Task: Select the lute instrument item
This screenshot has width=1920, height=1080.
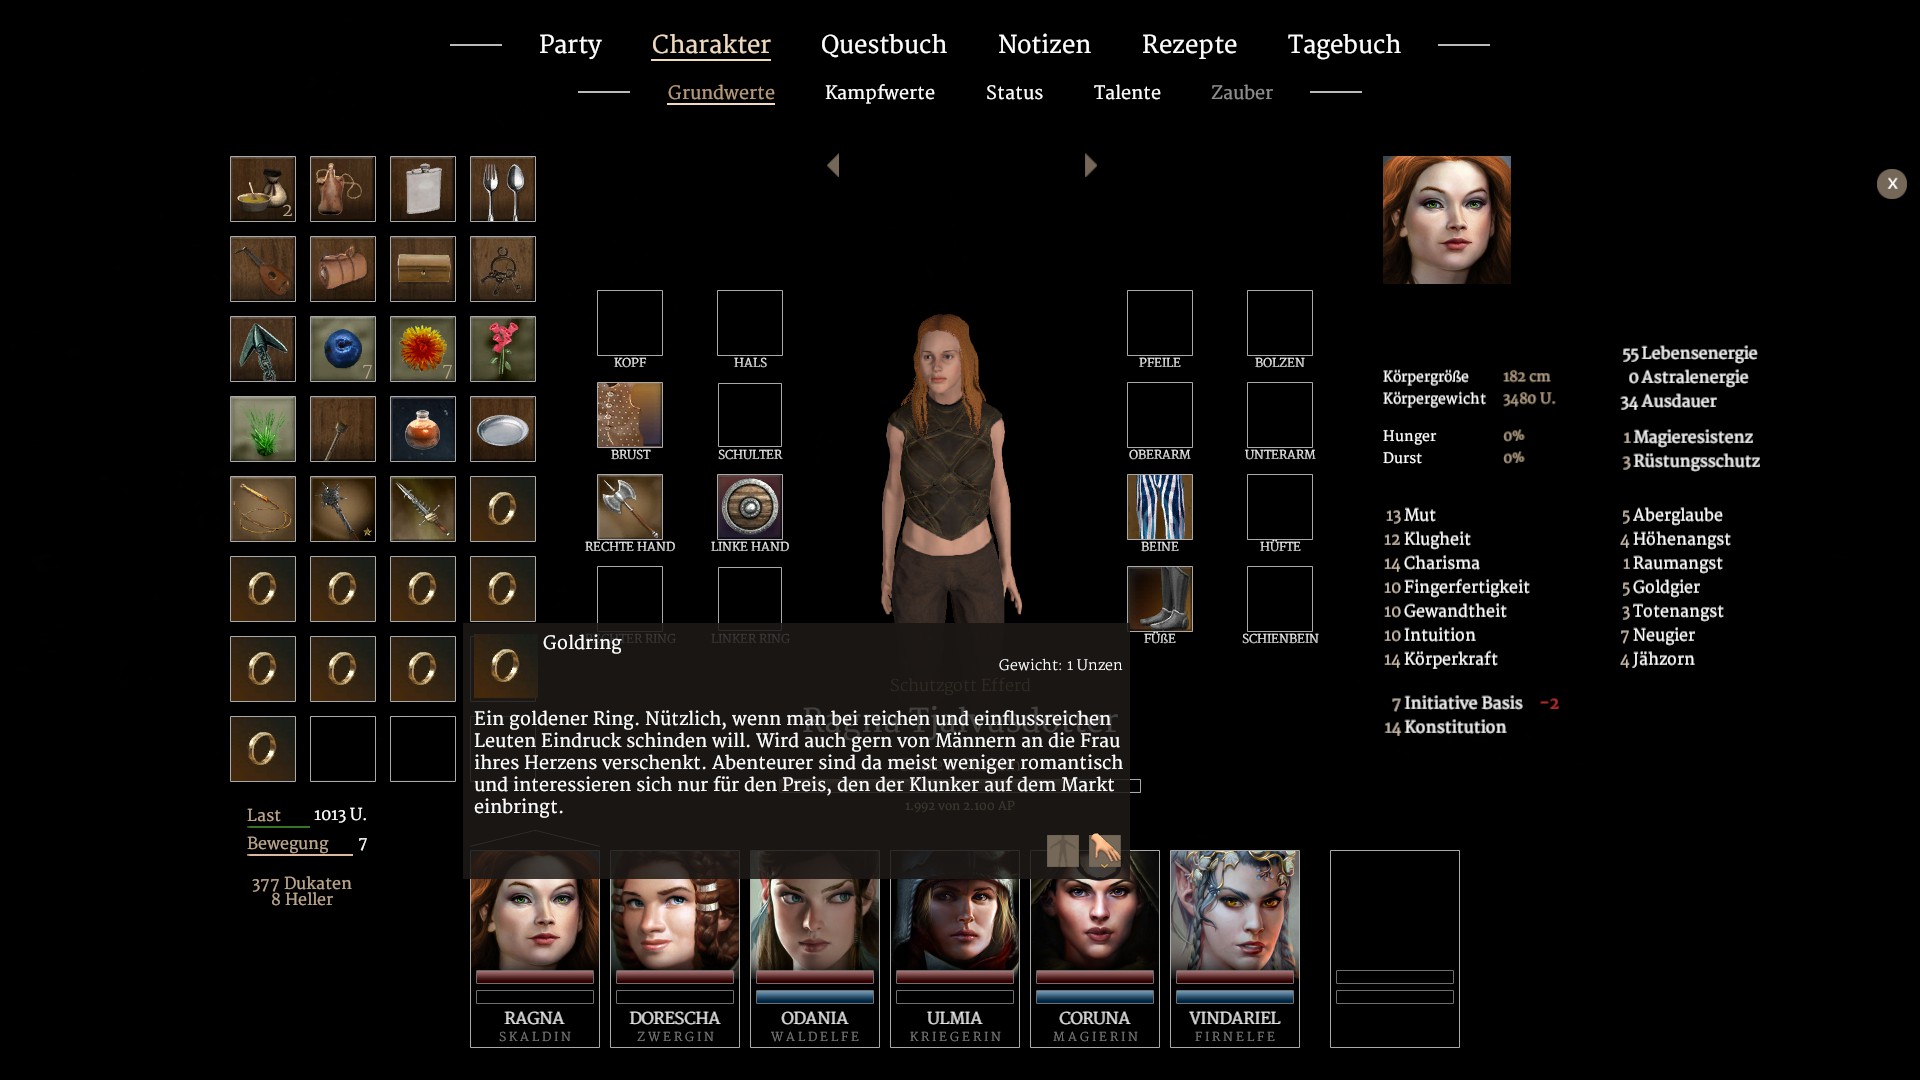Action: (263, 269)
